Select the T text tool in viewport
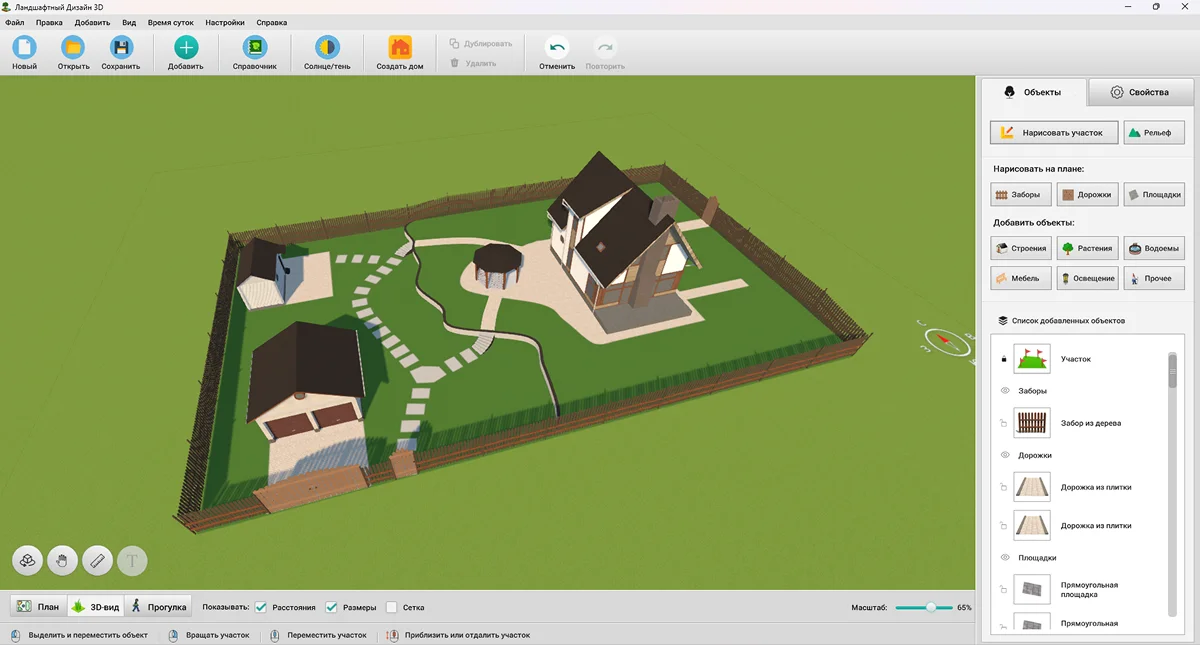The image size is (1200, 645). (x=132, y=560)
